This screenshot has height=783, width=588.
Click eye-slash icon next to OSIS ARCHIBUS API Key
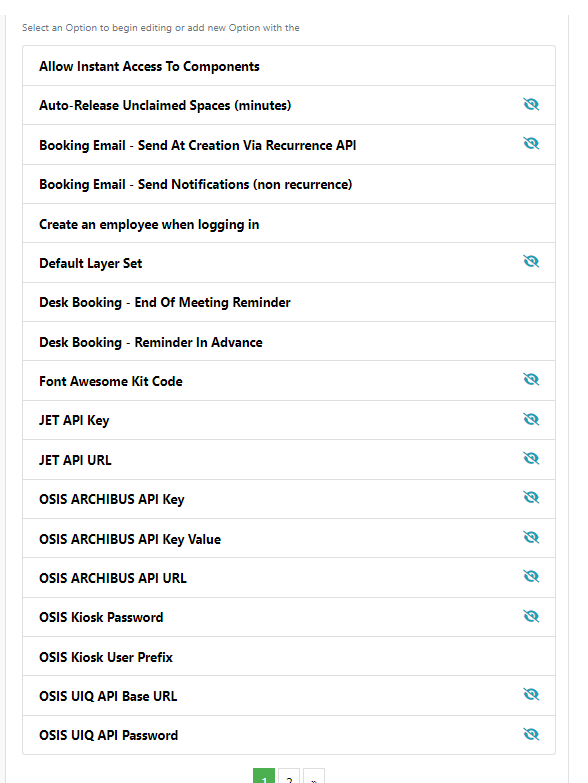pyautogui.click(x=531, y=498)
